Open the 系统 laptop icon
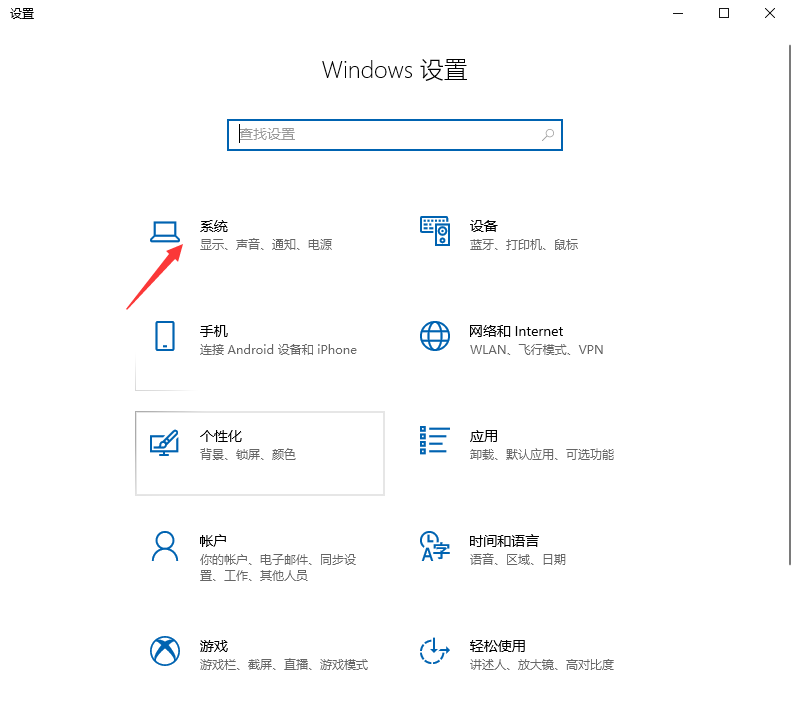791x724 pixels. pos(164,232)
